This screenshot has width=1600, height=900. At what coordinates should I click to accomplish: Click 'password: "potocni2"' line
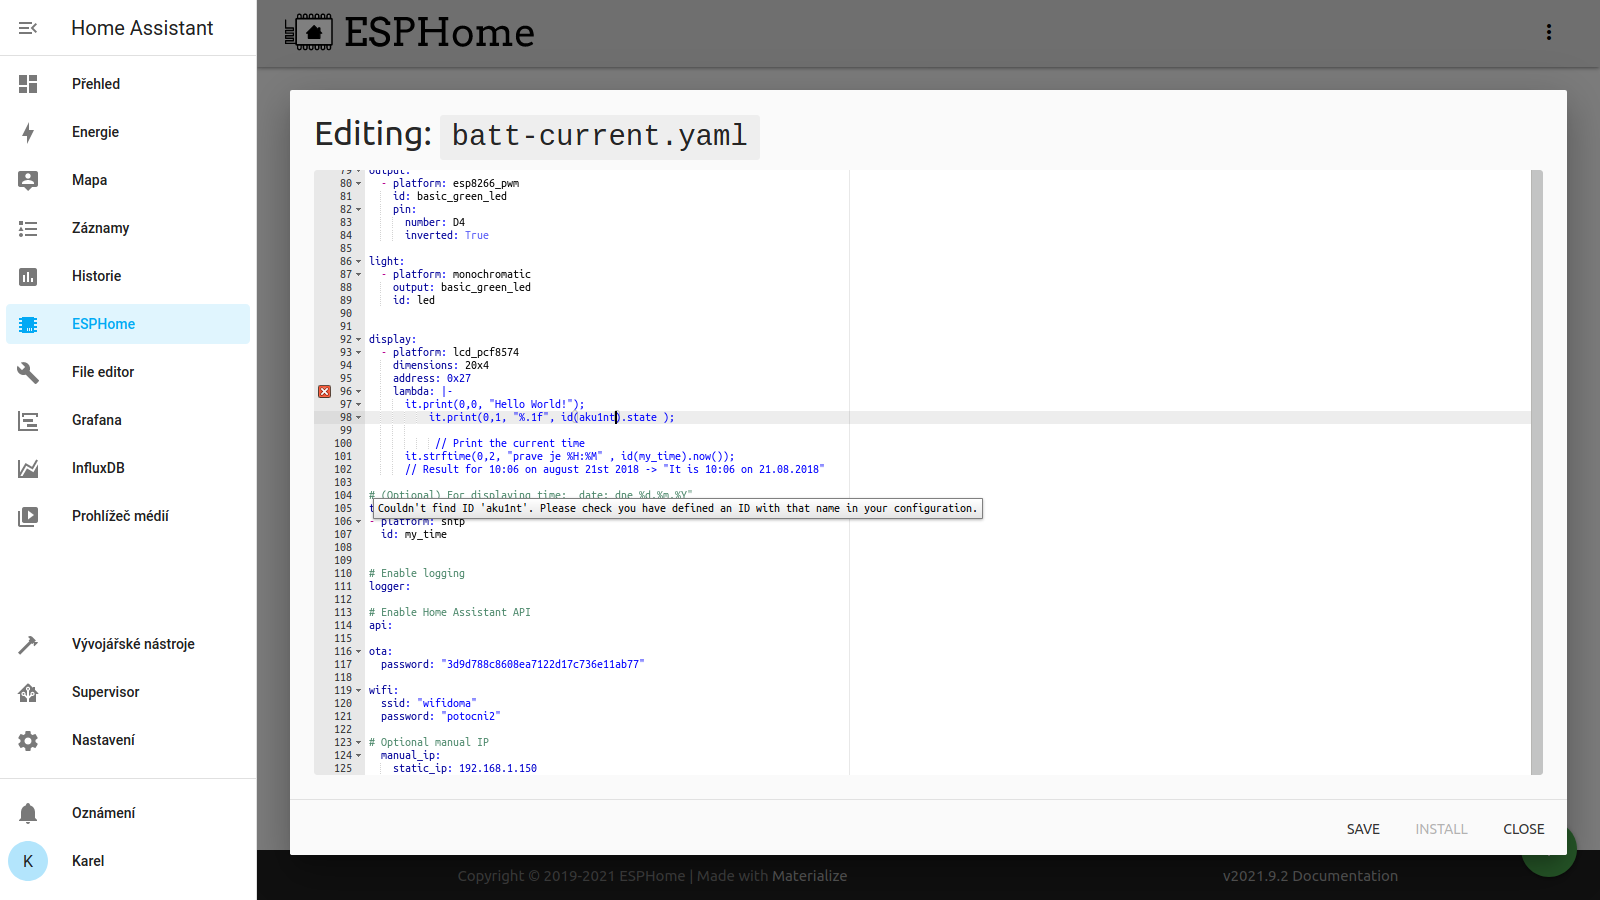441,716
